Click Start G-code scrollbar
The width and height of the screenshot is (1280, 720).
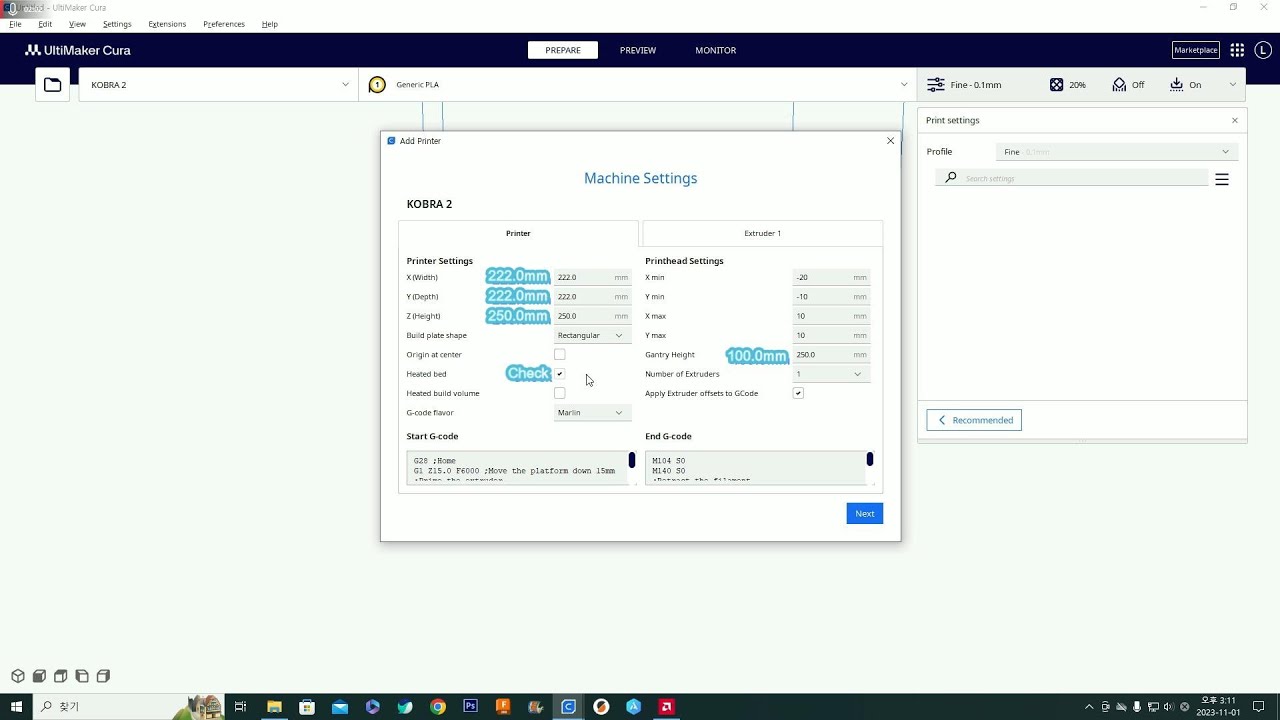[x=631, y=460]
